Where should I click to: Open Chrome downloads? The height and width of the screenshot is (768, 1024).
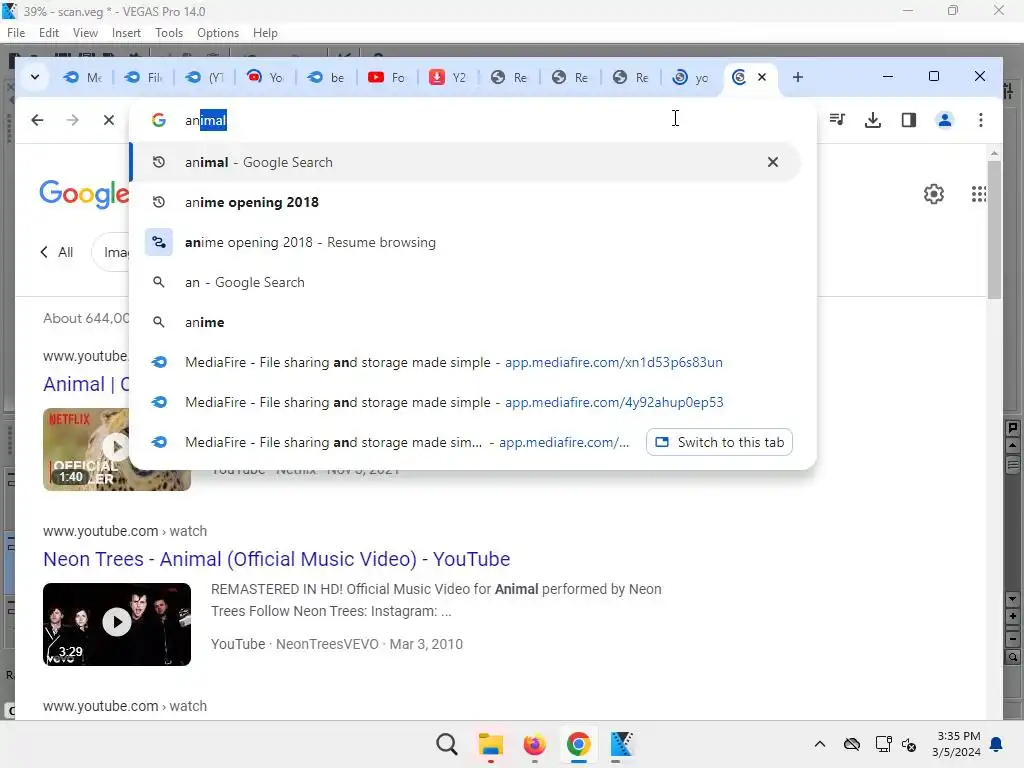[x=872, y=120]
